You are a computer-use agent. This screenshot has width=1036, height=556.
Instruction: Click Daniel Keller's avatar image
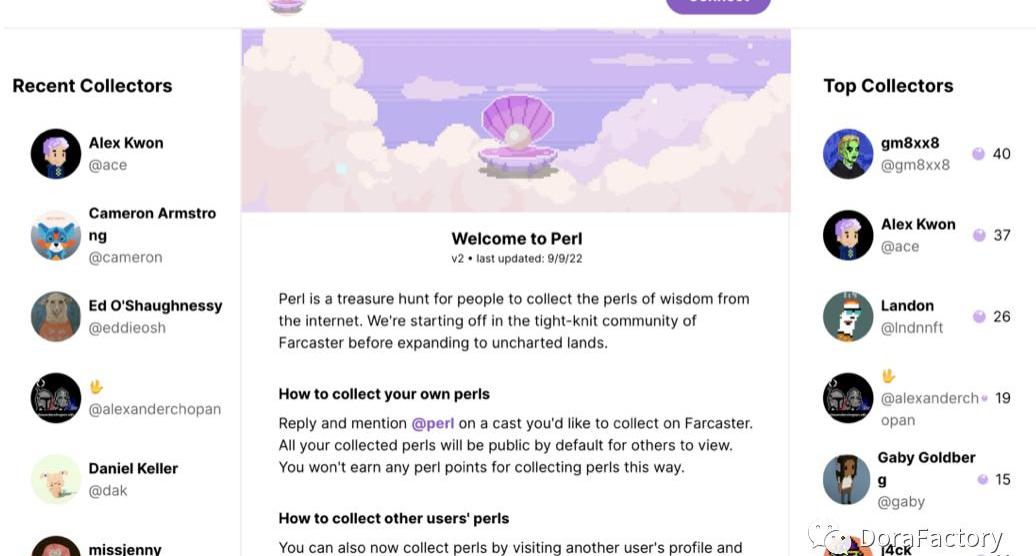[x=56, y=479]
